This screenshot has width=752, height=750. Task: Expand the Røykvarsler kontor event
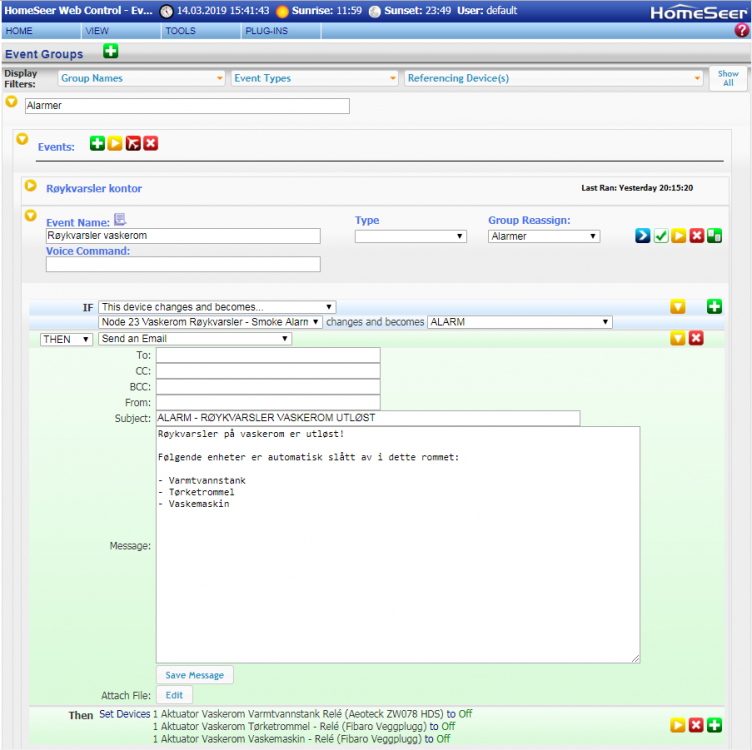click(30, 186)
